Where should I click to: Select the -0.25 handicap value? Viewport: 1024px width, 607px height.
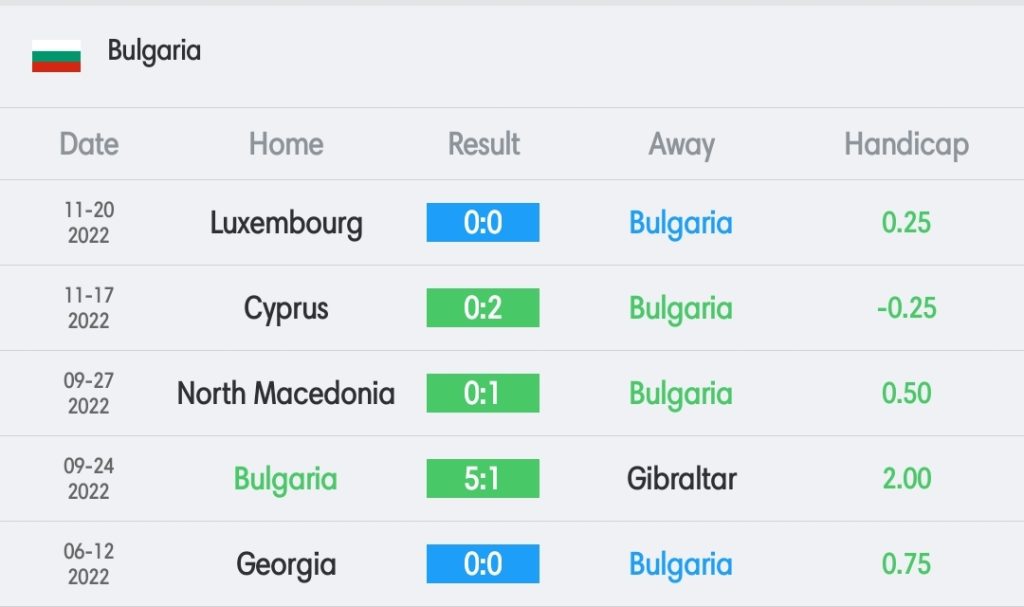click(906, 308)
